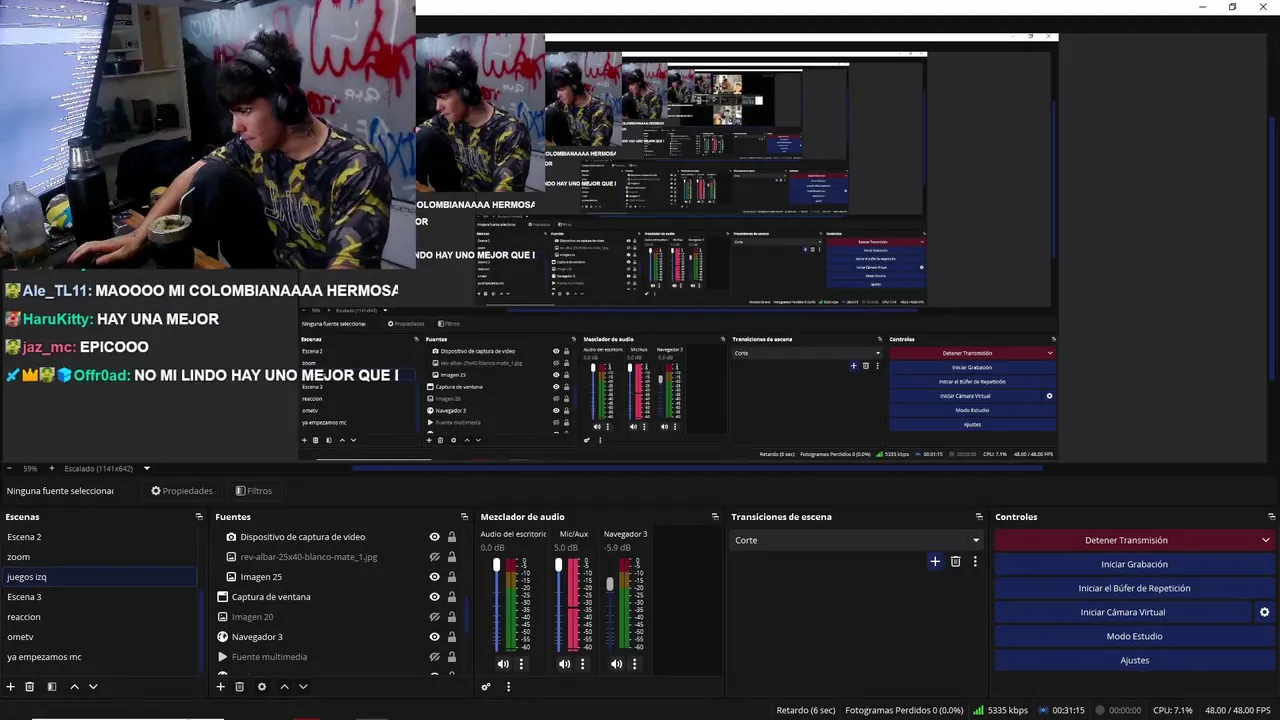Switch to ya empezamos mc scene
Image resolution: width=1280 pixels, height=720 pixels.
pos(99,657)
